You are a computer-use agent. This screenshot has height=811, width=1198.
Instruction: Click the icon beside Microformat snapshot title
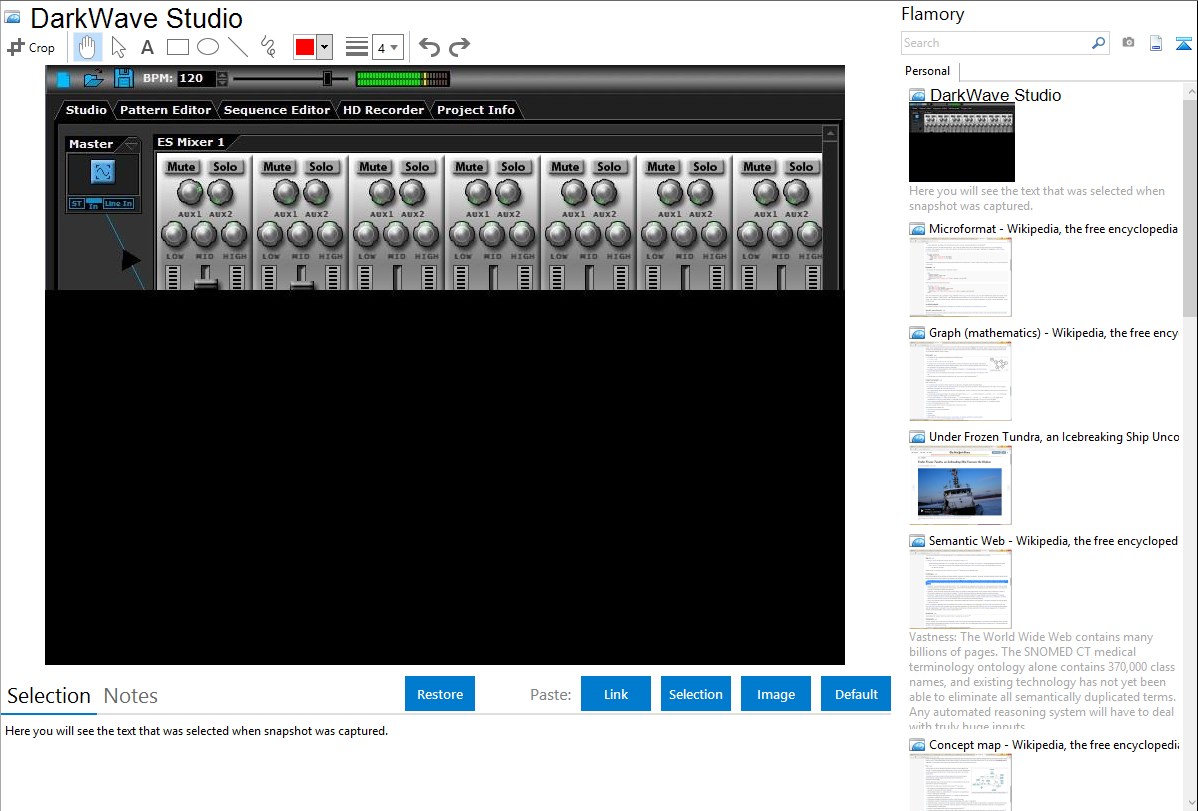pyautogui.click(x=917, y=229)
